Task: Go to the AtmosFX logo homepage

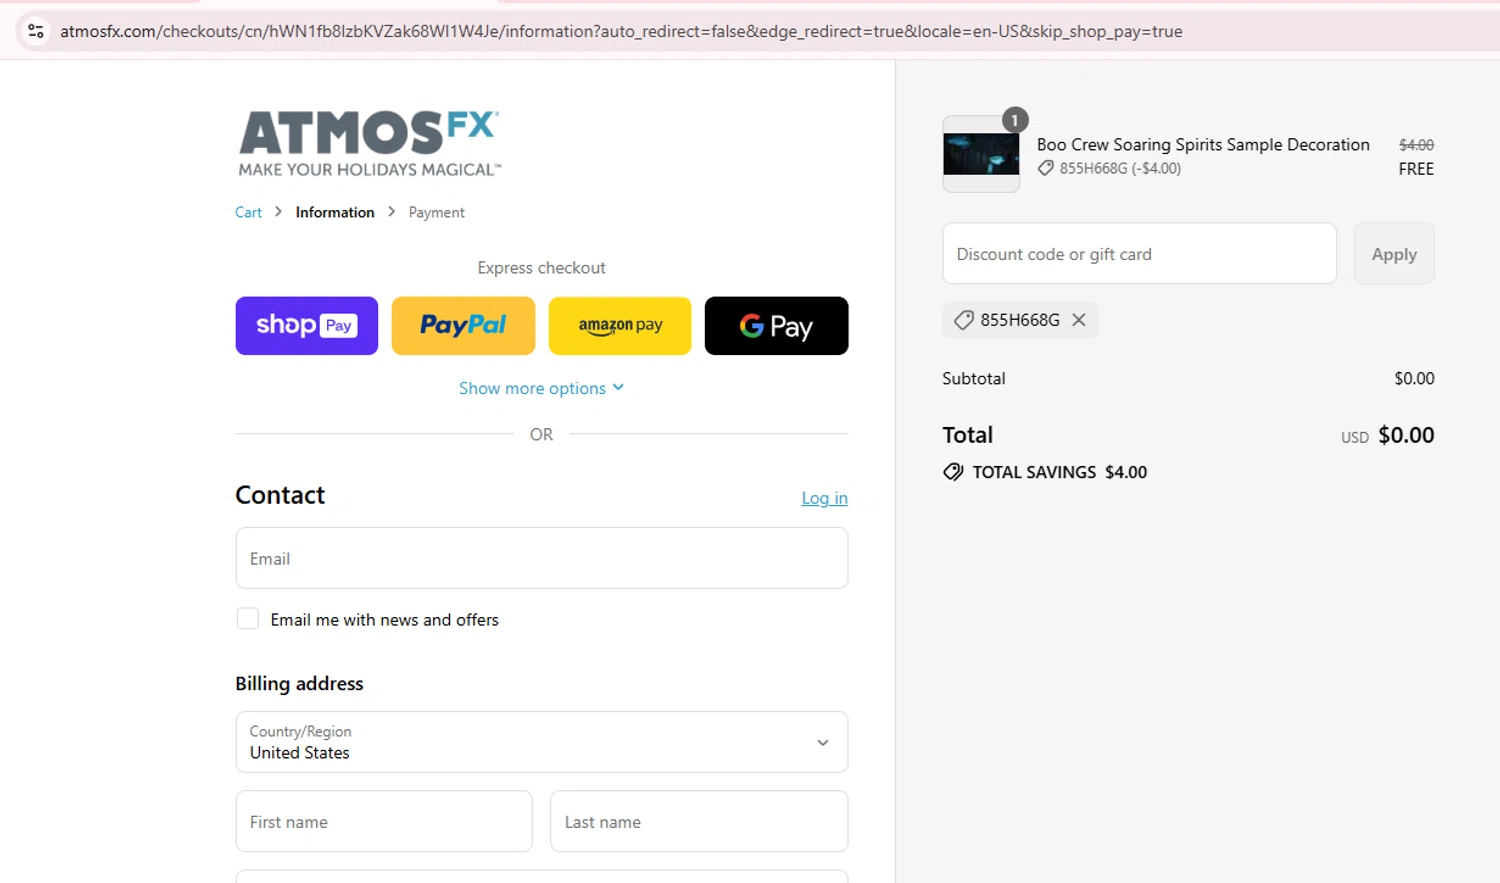Action: (369, 143)
